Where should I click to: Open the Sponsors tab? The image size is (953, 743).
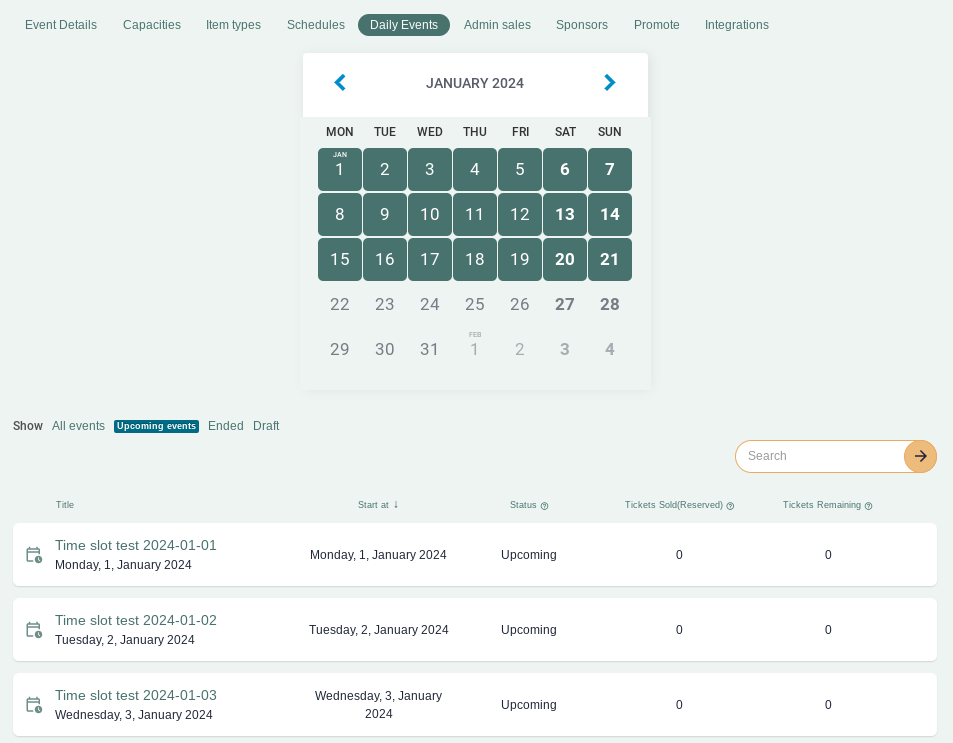pyautogui.click(x=582, y=25)
